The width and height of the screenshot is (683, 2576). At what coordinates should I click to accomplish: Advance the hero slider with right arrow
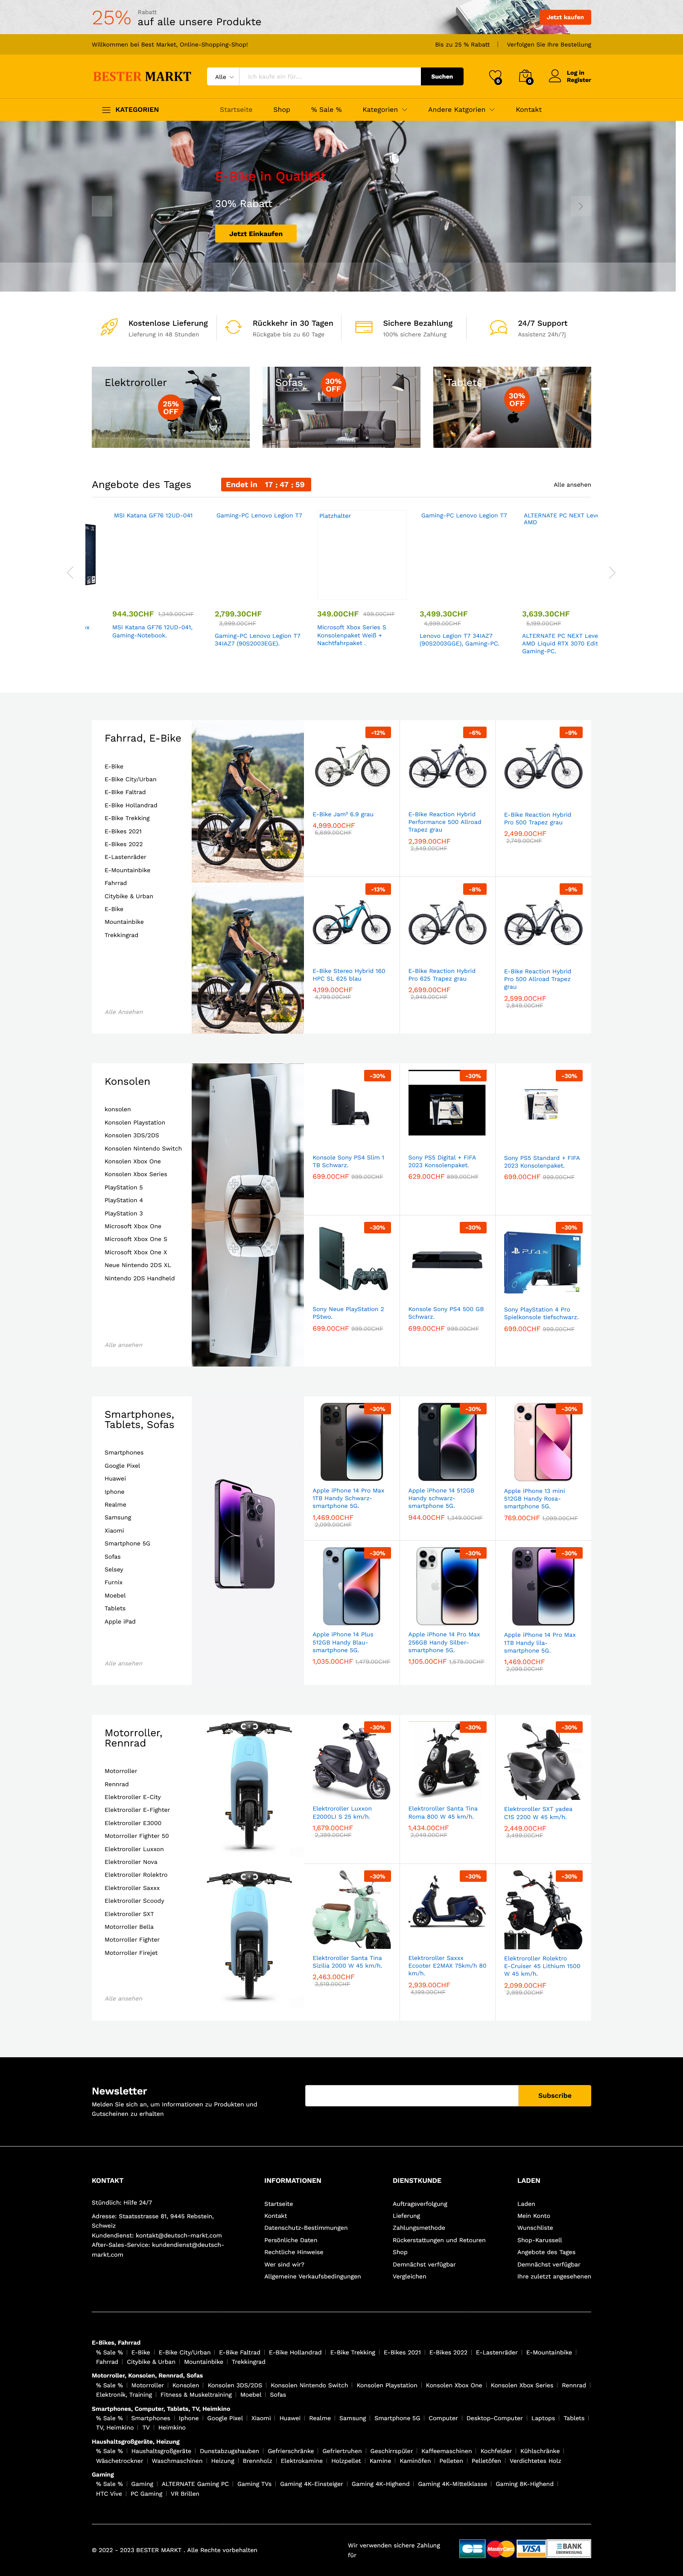coord(580,206)
